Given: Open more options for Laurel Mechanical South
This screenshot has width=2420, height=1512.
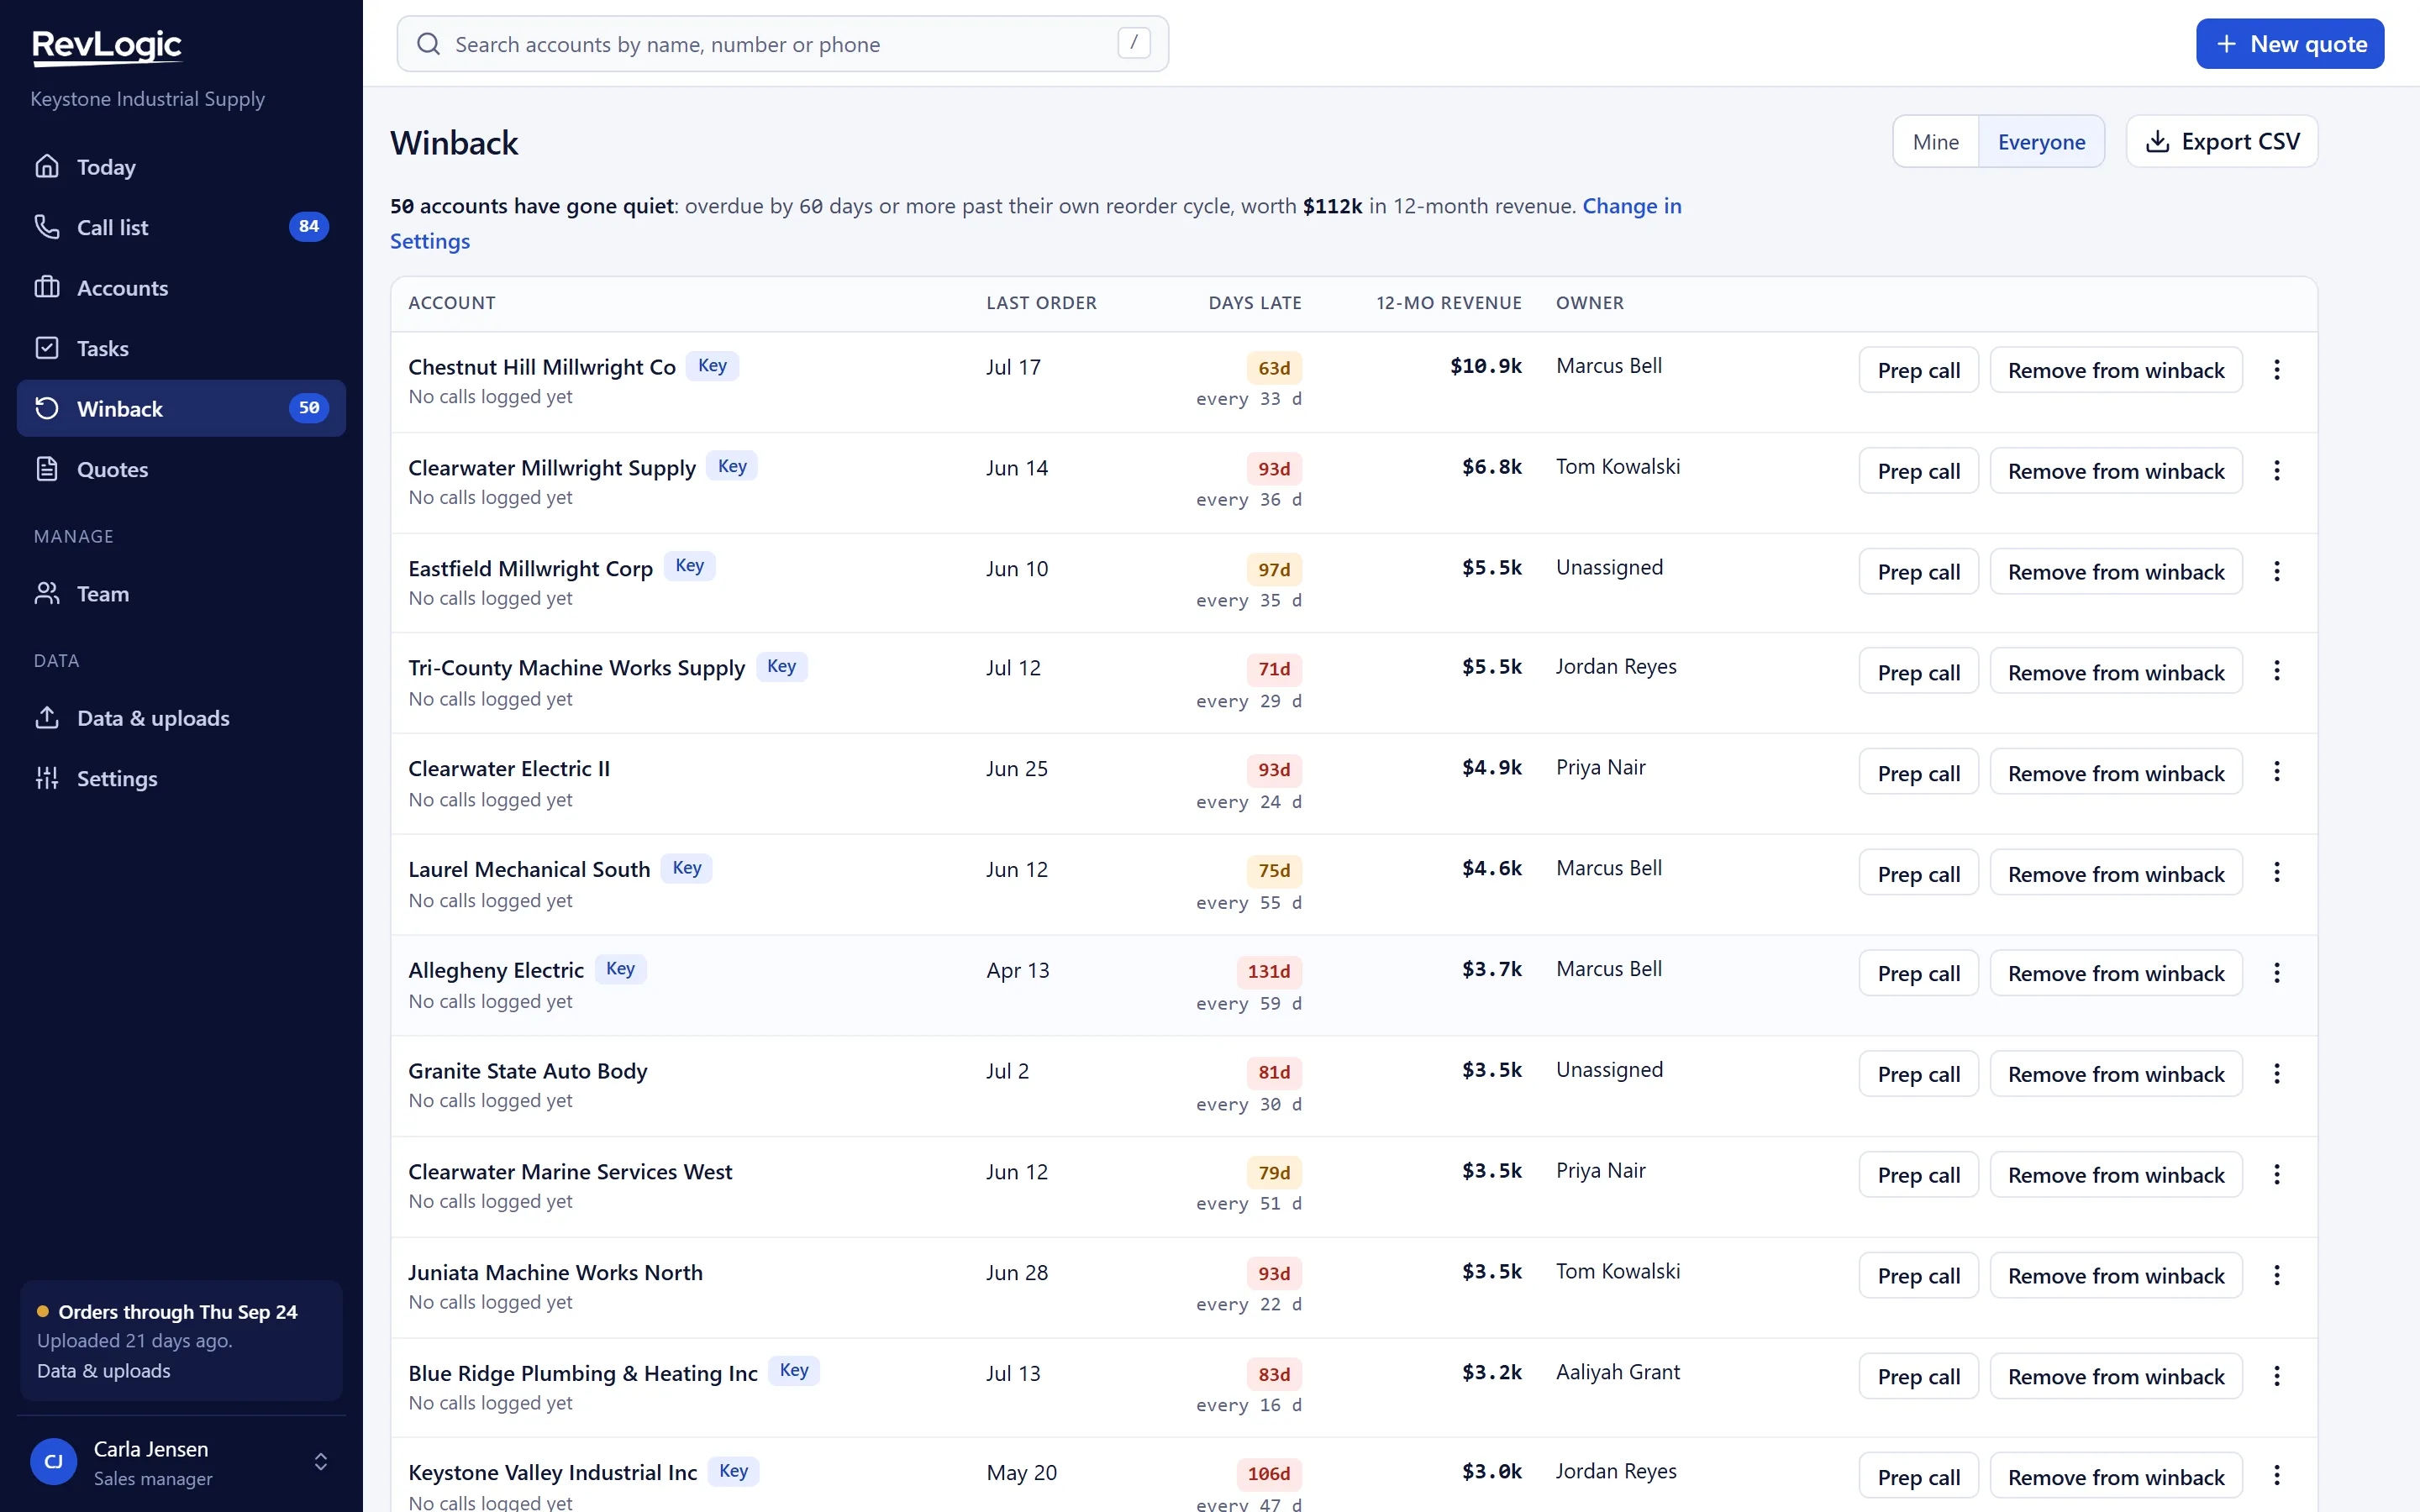Looking at the screenshot, I should pos(2277,873).
